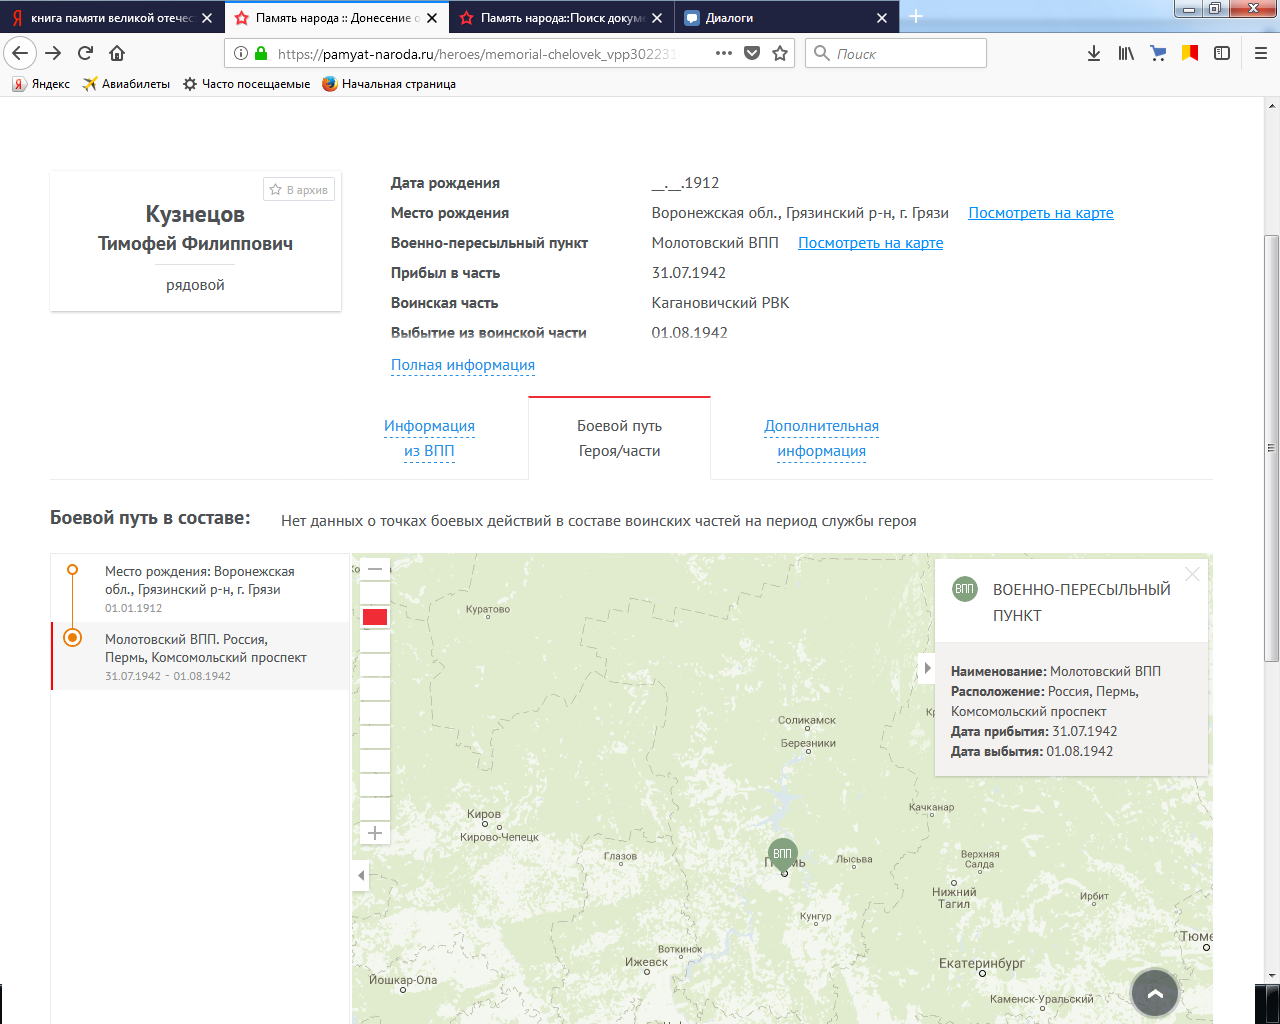This screenshot has width=1280, height=1024.
Task: Collapse the left timeline panel arrow
Action: [361, 876]
